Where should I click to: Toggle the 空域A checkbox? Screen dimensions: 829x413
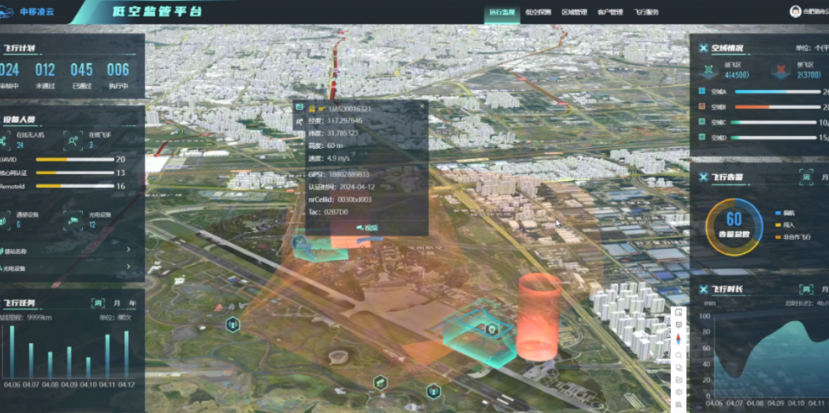pos(702,91)
